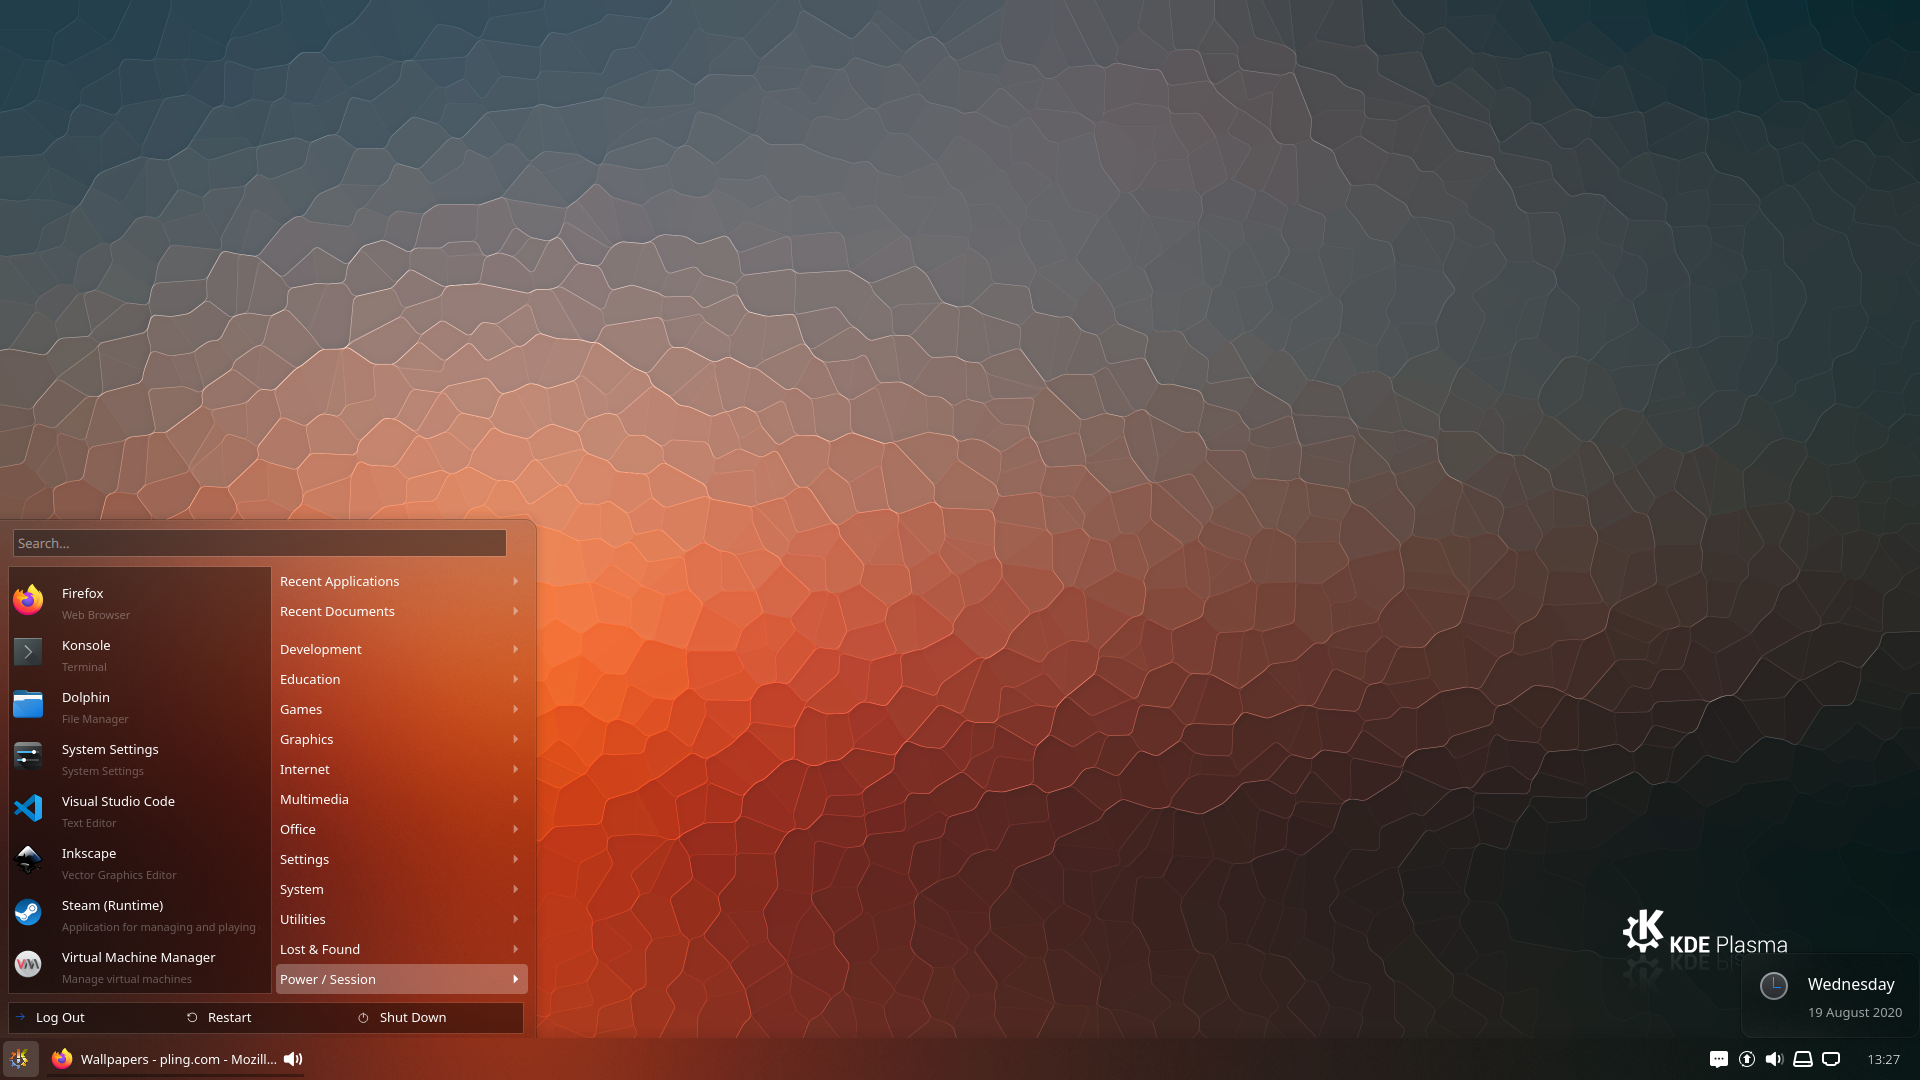Viewport: 1920px width, 1080px height.
Task: Click 'Text Editor' description text
Action: (89, 823)
